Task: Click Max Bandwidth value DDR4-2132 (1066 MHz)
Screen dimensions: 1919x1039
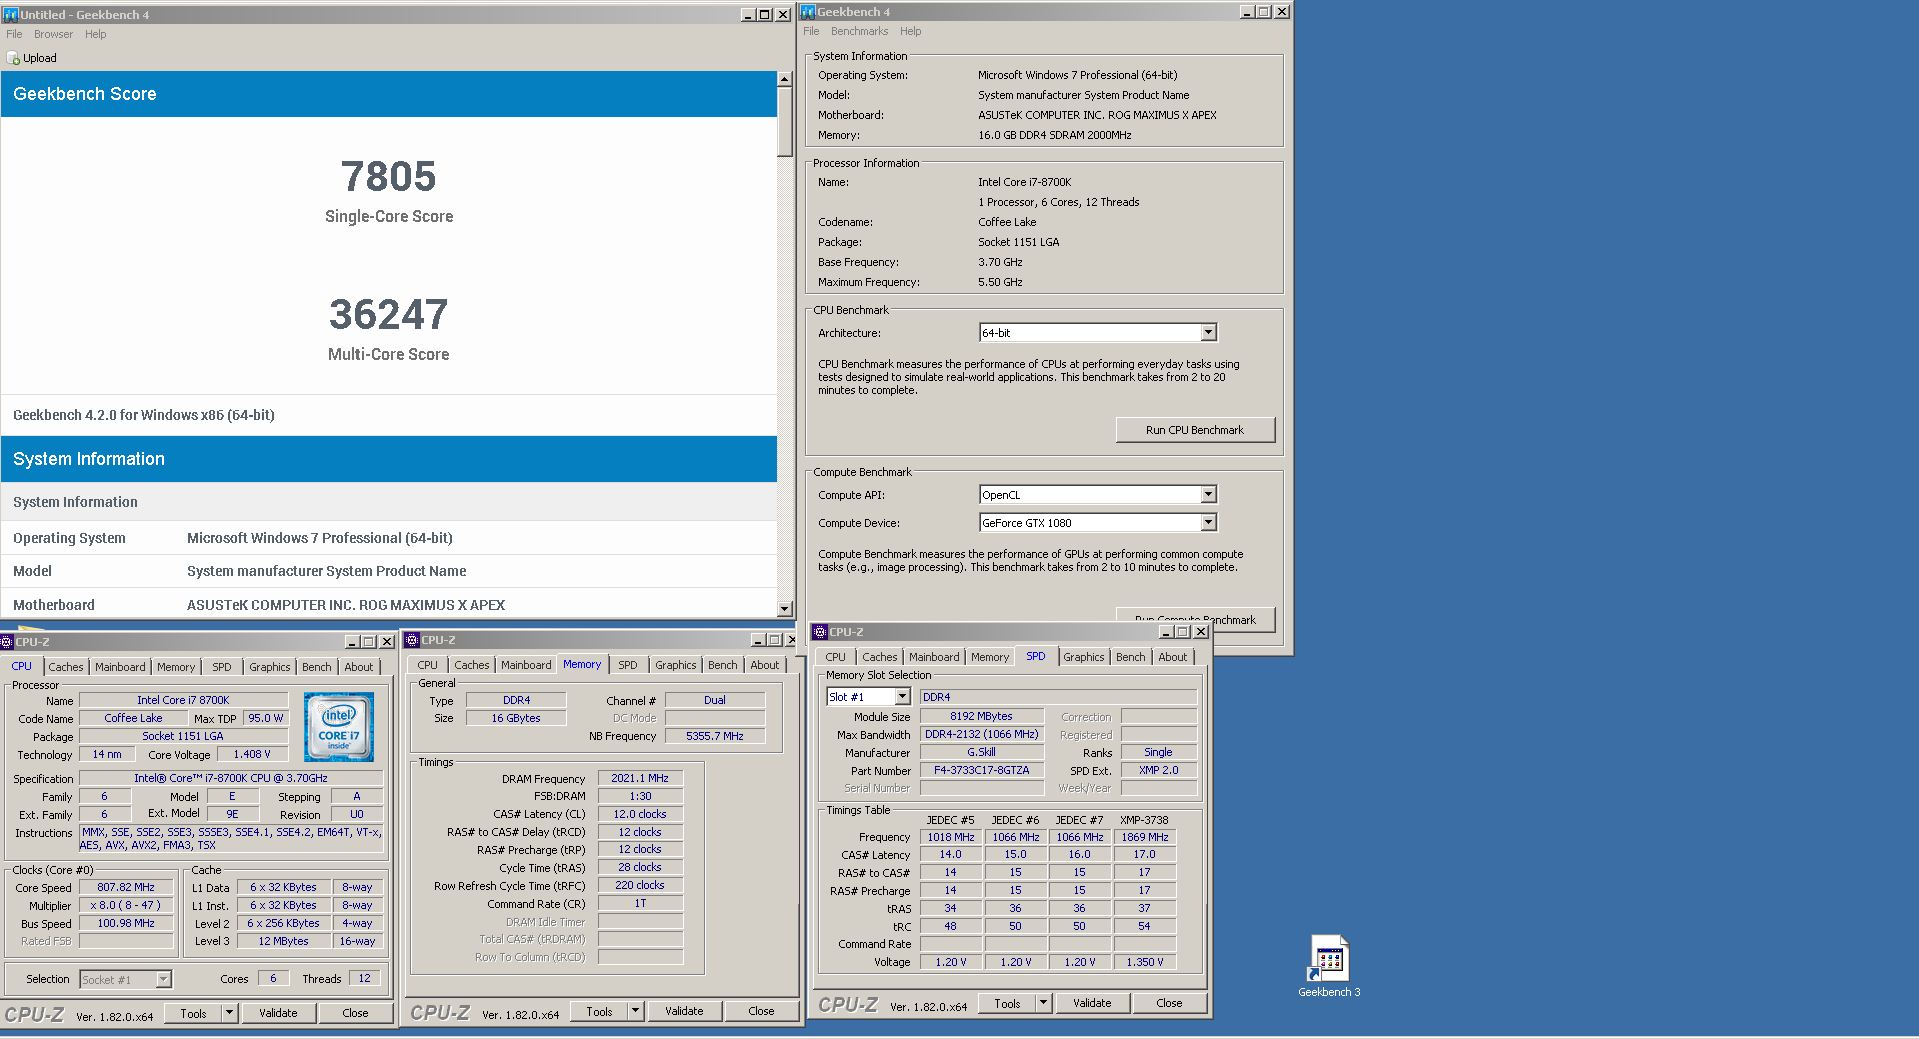Action: [981, 734]
